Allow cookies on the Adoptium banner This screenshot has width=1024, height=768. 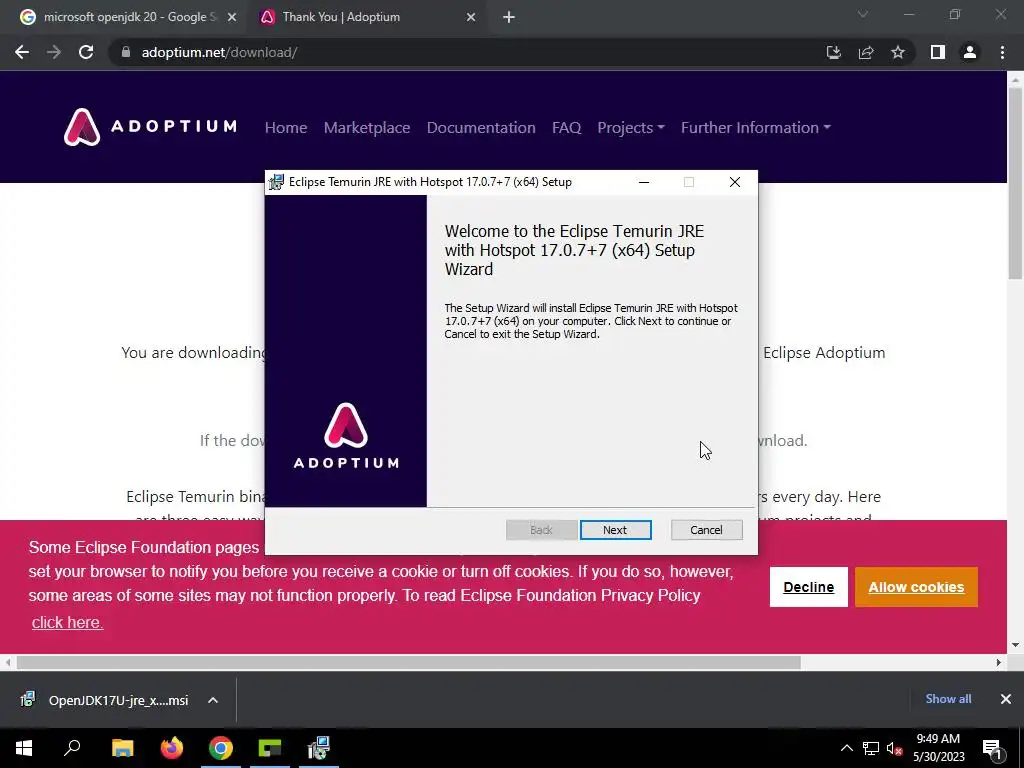(916, 587)
